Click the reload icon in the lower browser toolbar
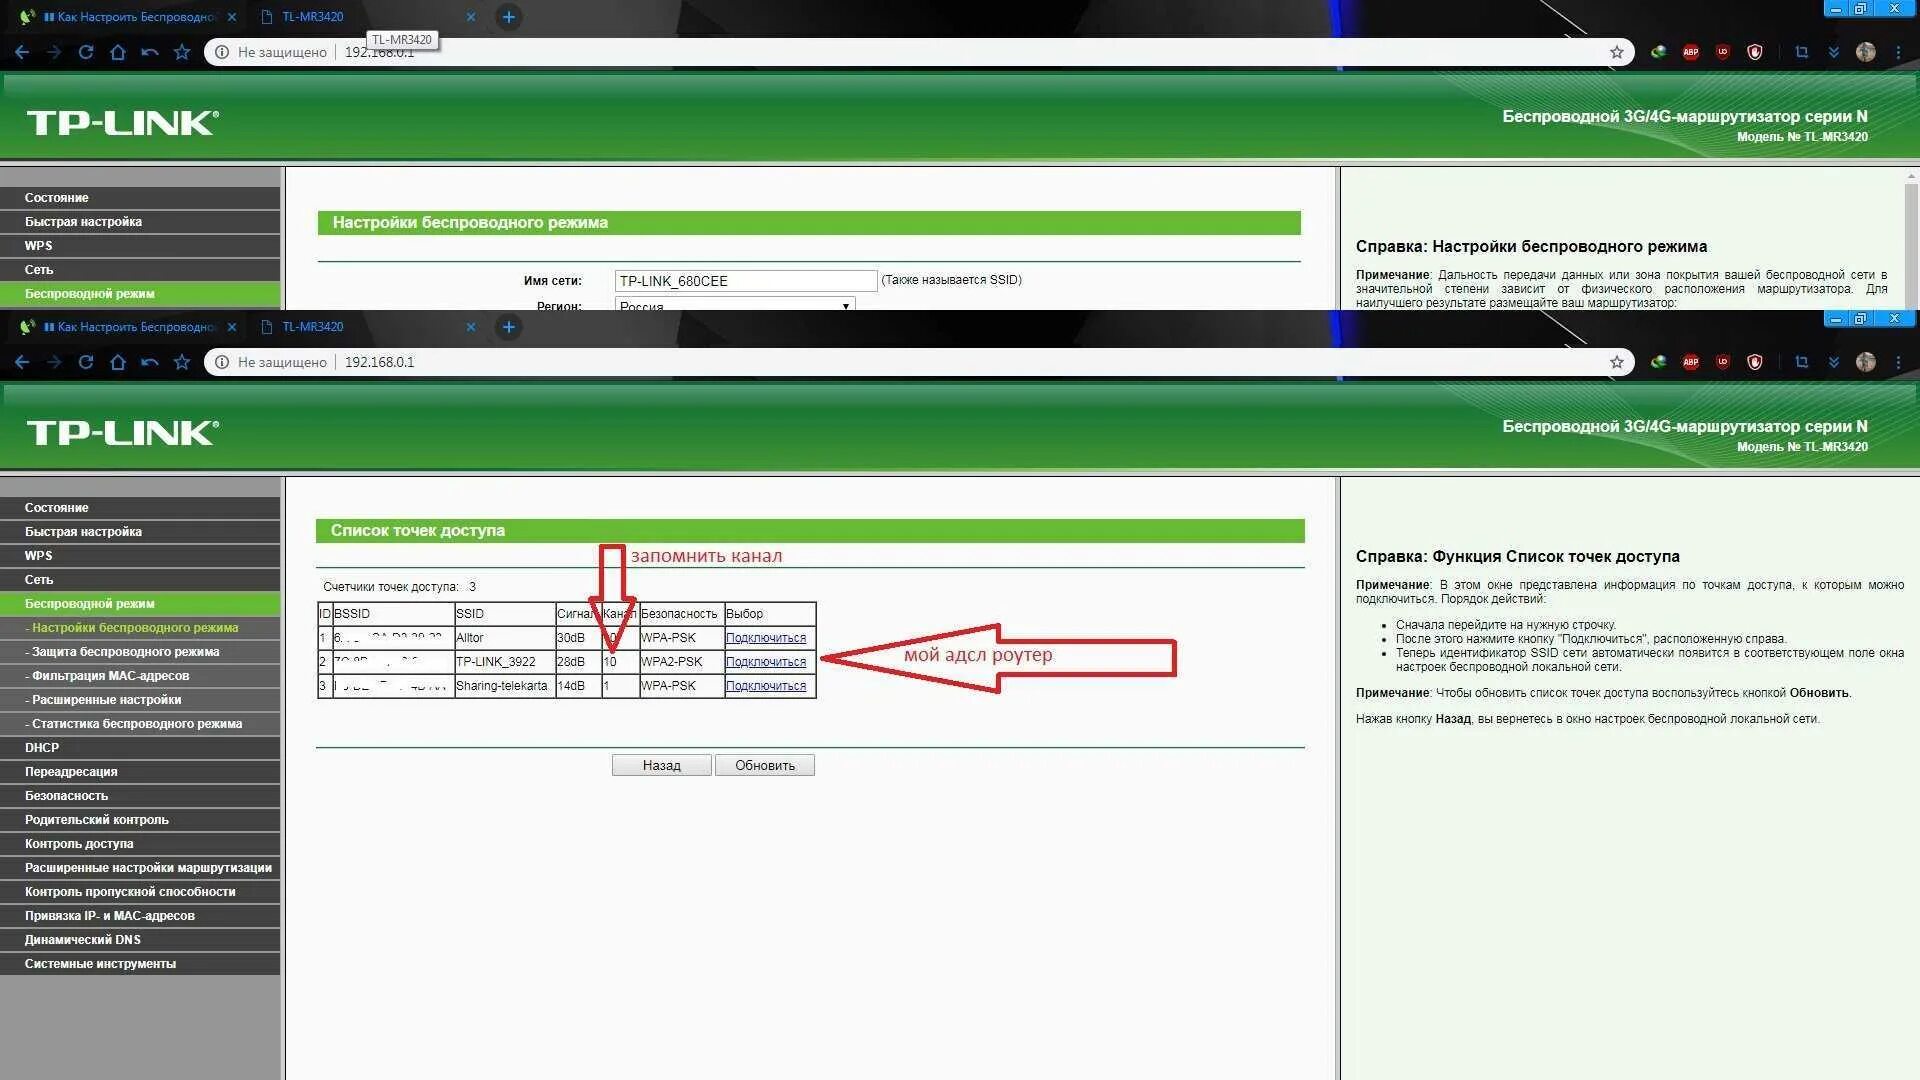The width and height of the screenshot is (1920, 1080). (86, 362)
